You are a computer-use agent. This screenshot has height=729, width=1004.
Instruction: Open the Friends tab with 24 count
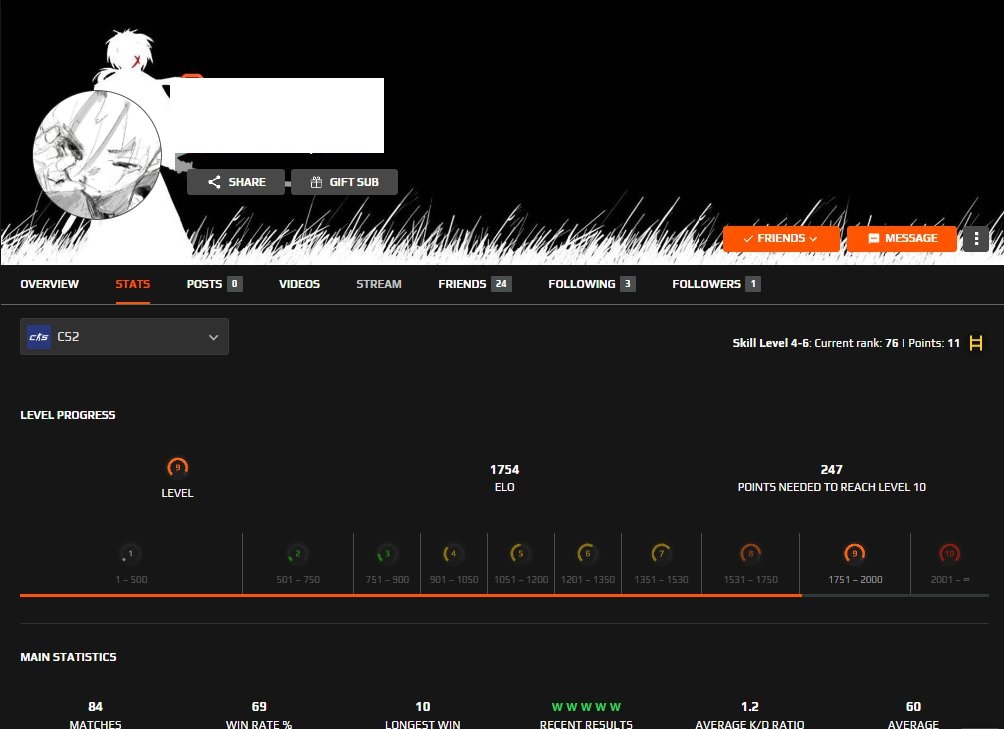tap(474, 284)
